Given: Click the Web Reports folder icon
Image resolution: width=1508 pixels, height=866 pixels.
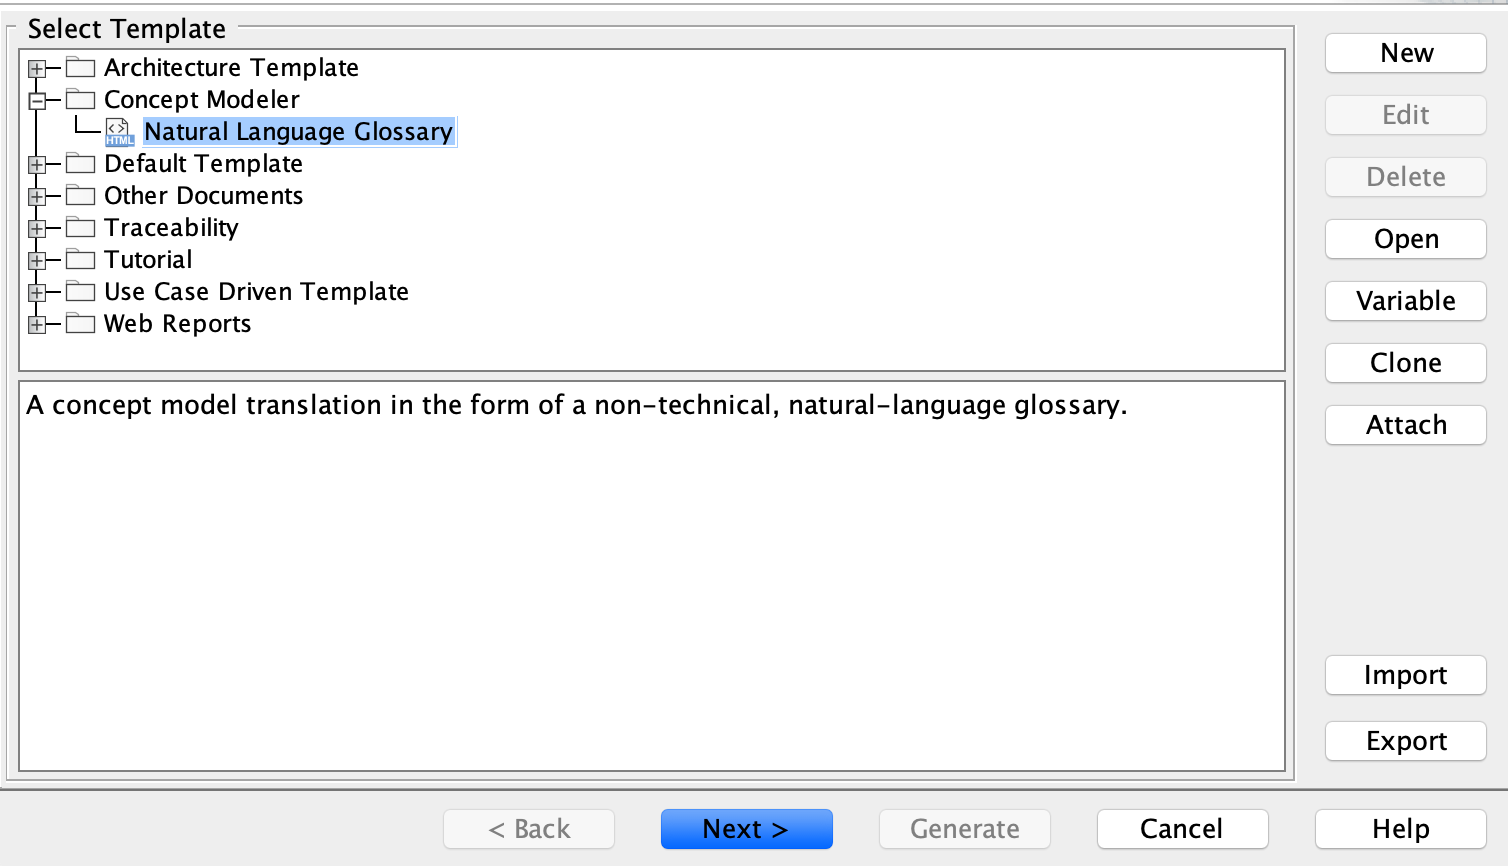Looking at the screenshot, I should pyautogui.click(x=81, y=324).
